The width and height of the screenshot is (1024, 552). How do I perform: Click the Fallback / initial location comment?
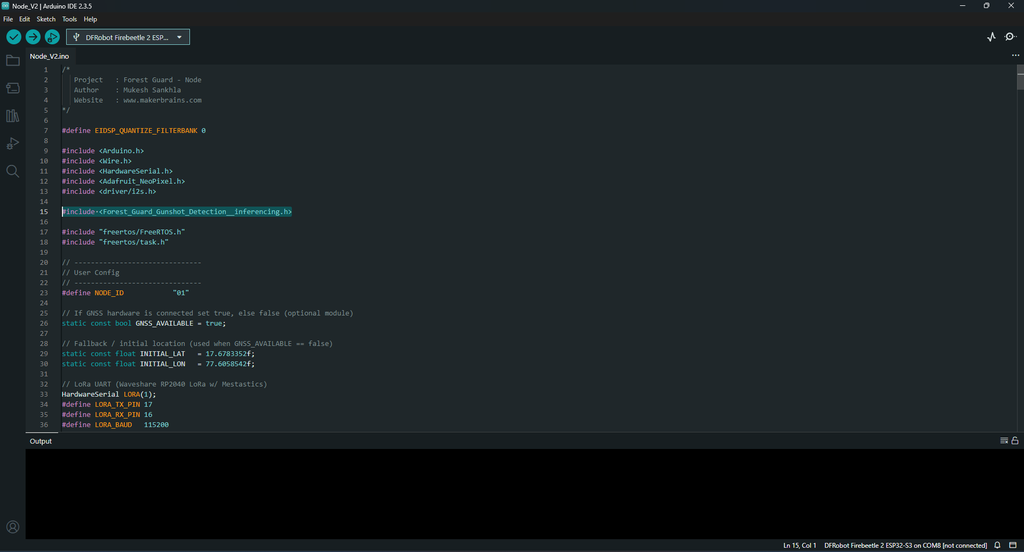pos(197,344)
